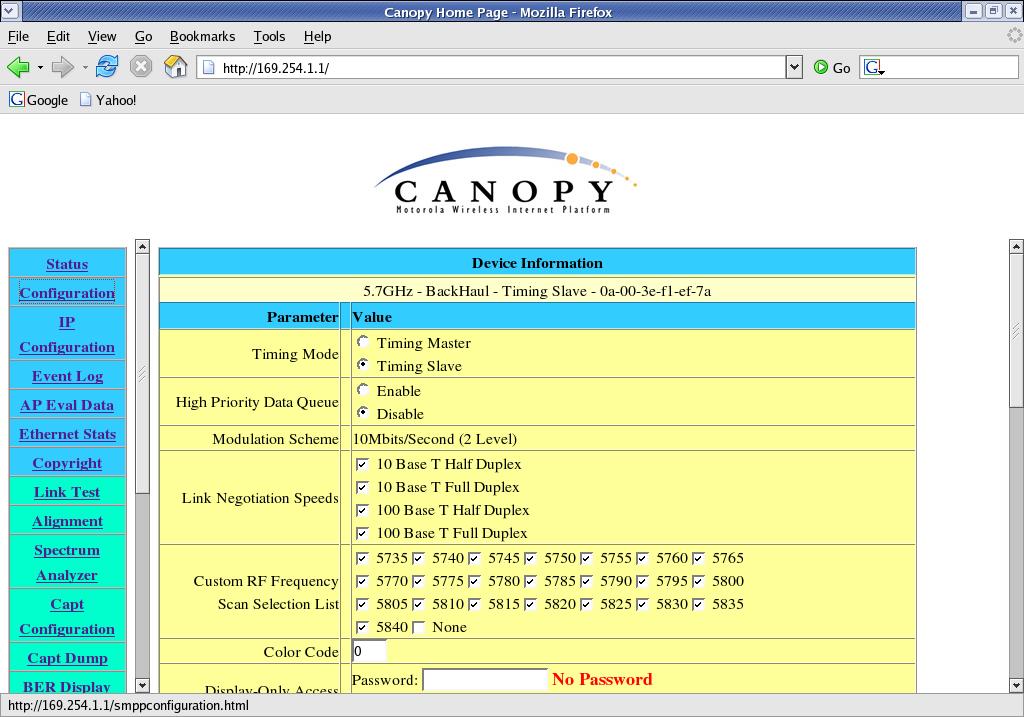Click the Forward arrow navigation icon
The width and height of the screenshot is (1024, 717).
(x=62, y=67)
